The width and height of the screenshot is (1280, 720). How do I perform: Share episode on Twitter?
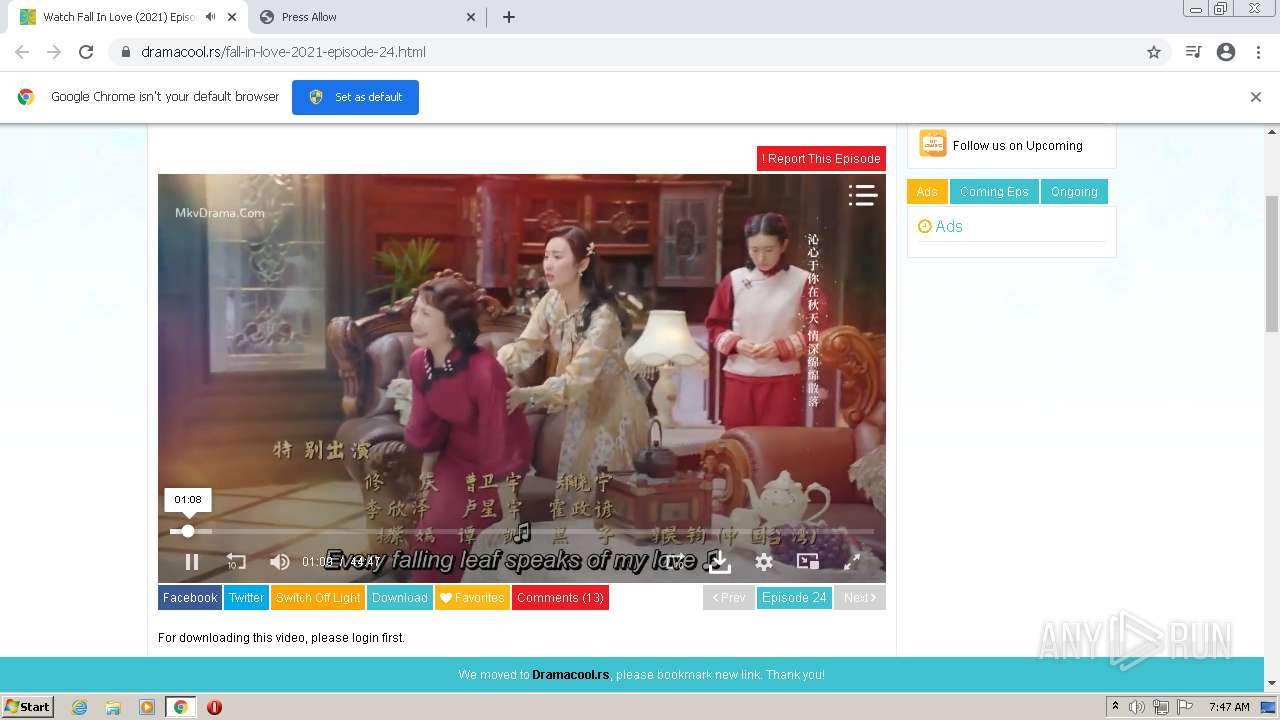coord(246,598)
